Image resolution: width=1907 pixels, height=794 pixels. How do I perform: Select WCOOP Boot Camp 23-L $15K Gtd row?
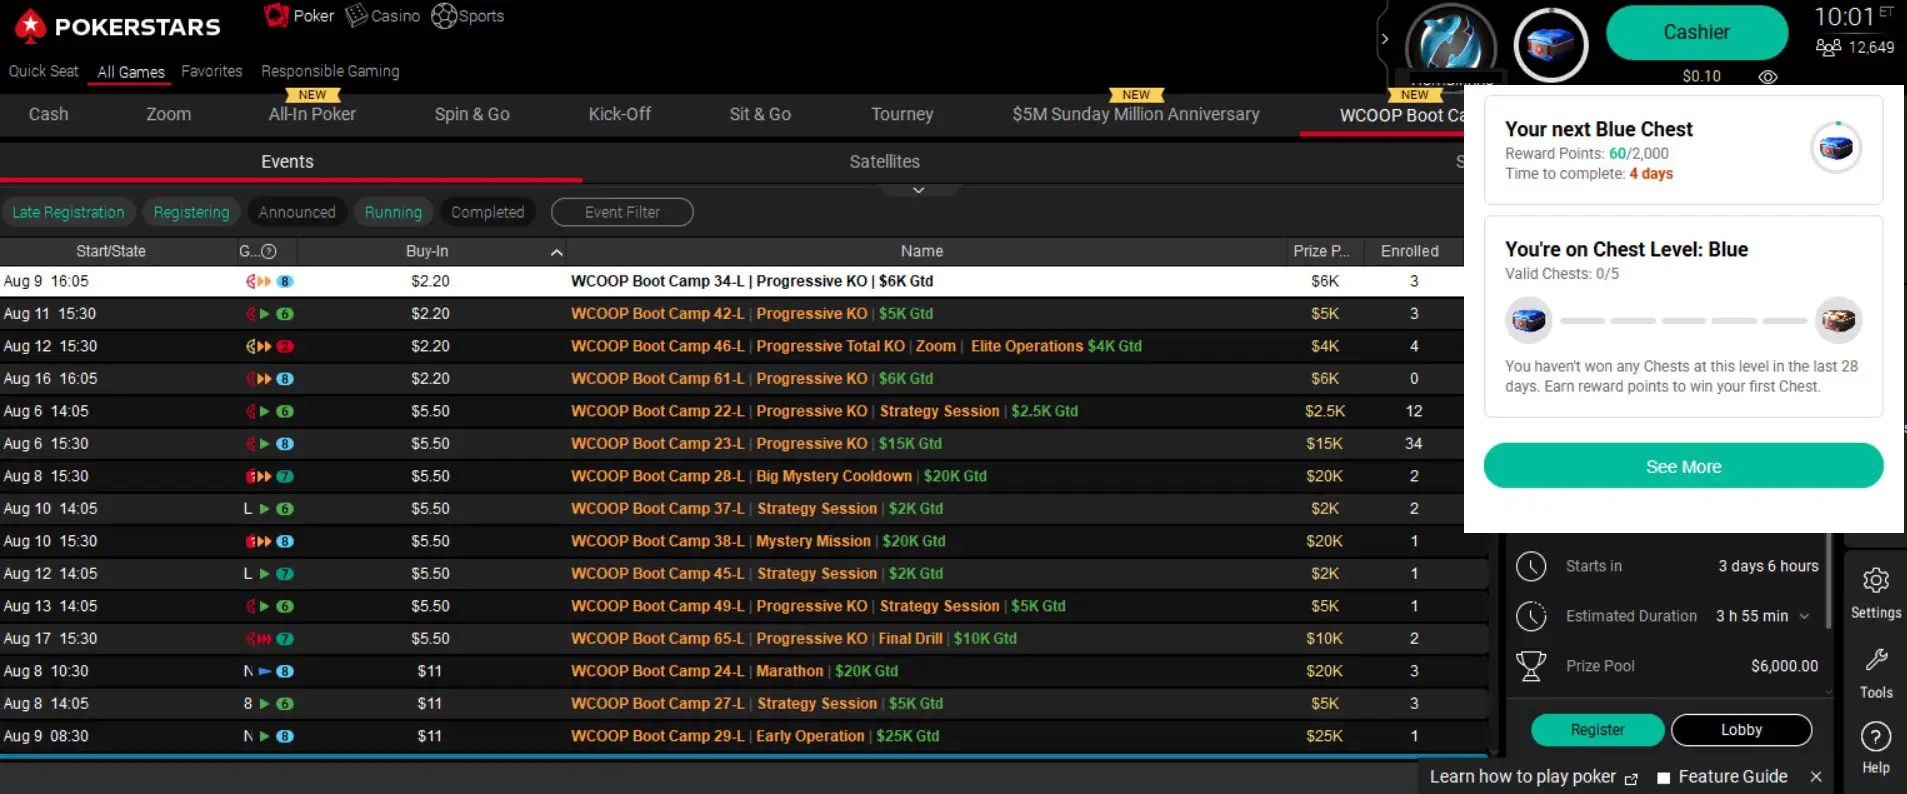tap(732, 444)
